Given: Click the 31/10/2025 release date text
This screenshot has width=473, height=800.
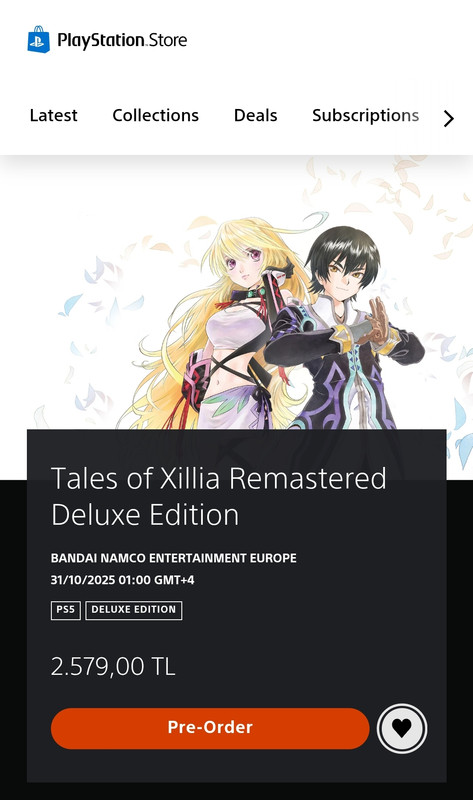Looking at the screenshot, I should coord(122,580).
